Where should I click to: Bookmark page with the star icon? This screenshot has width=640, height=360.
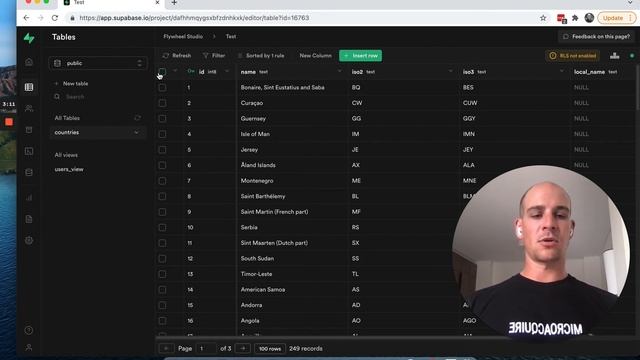(543, 18)
